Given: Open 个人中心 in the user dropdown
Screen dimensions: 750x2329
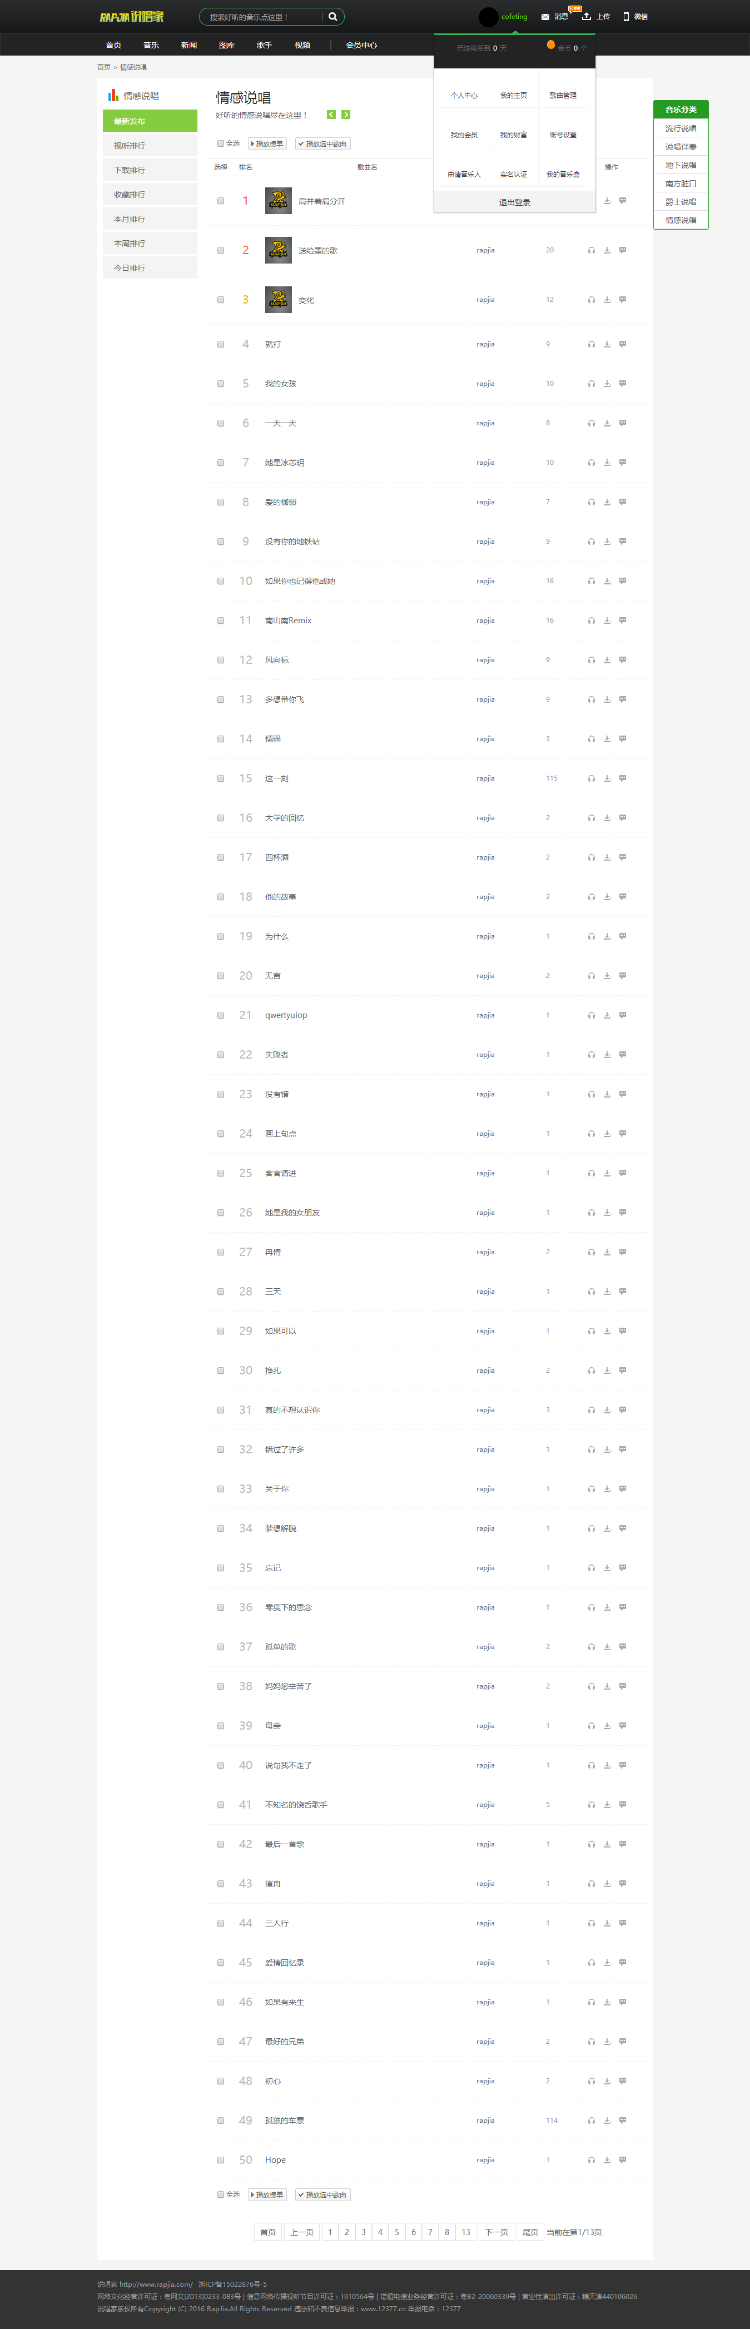Looking at the screenshot, I should tap(464, 96).
